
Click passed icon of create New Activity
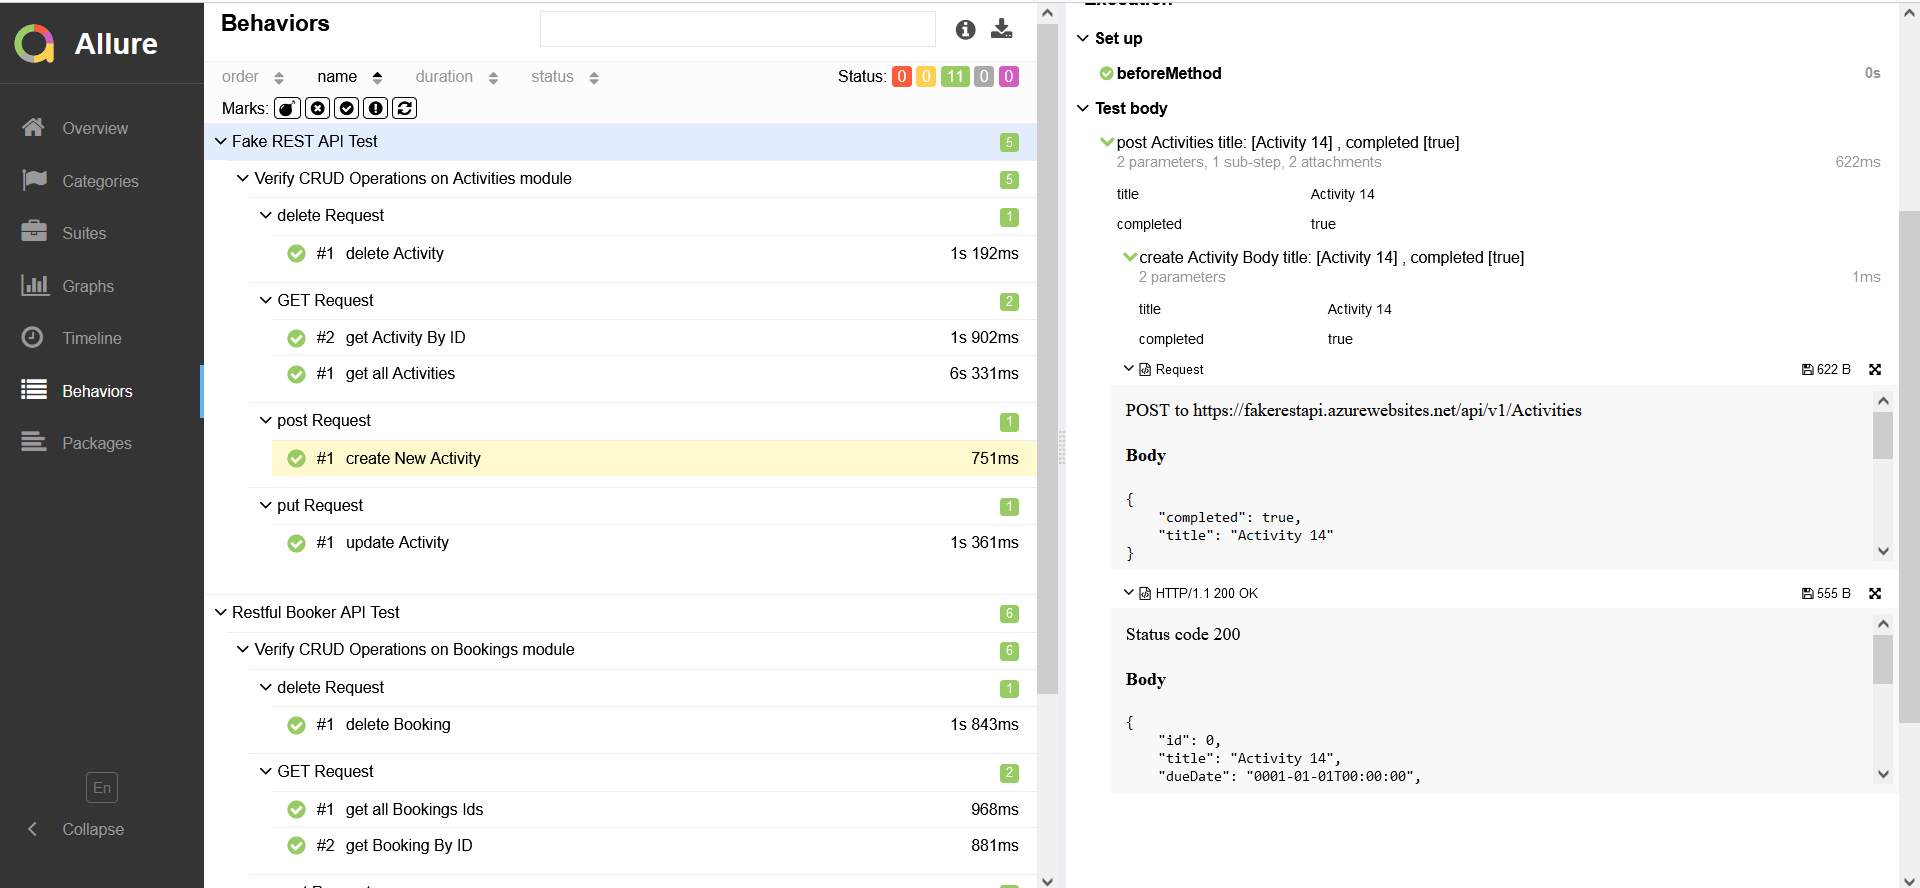[296, 459]
